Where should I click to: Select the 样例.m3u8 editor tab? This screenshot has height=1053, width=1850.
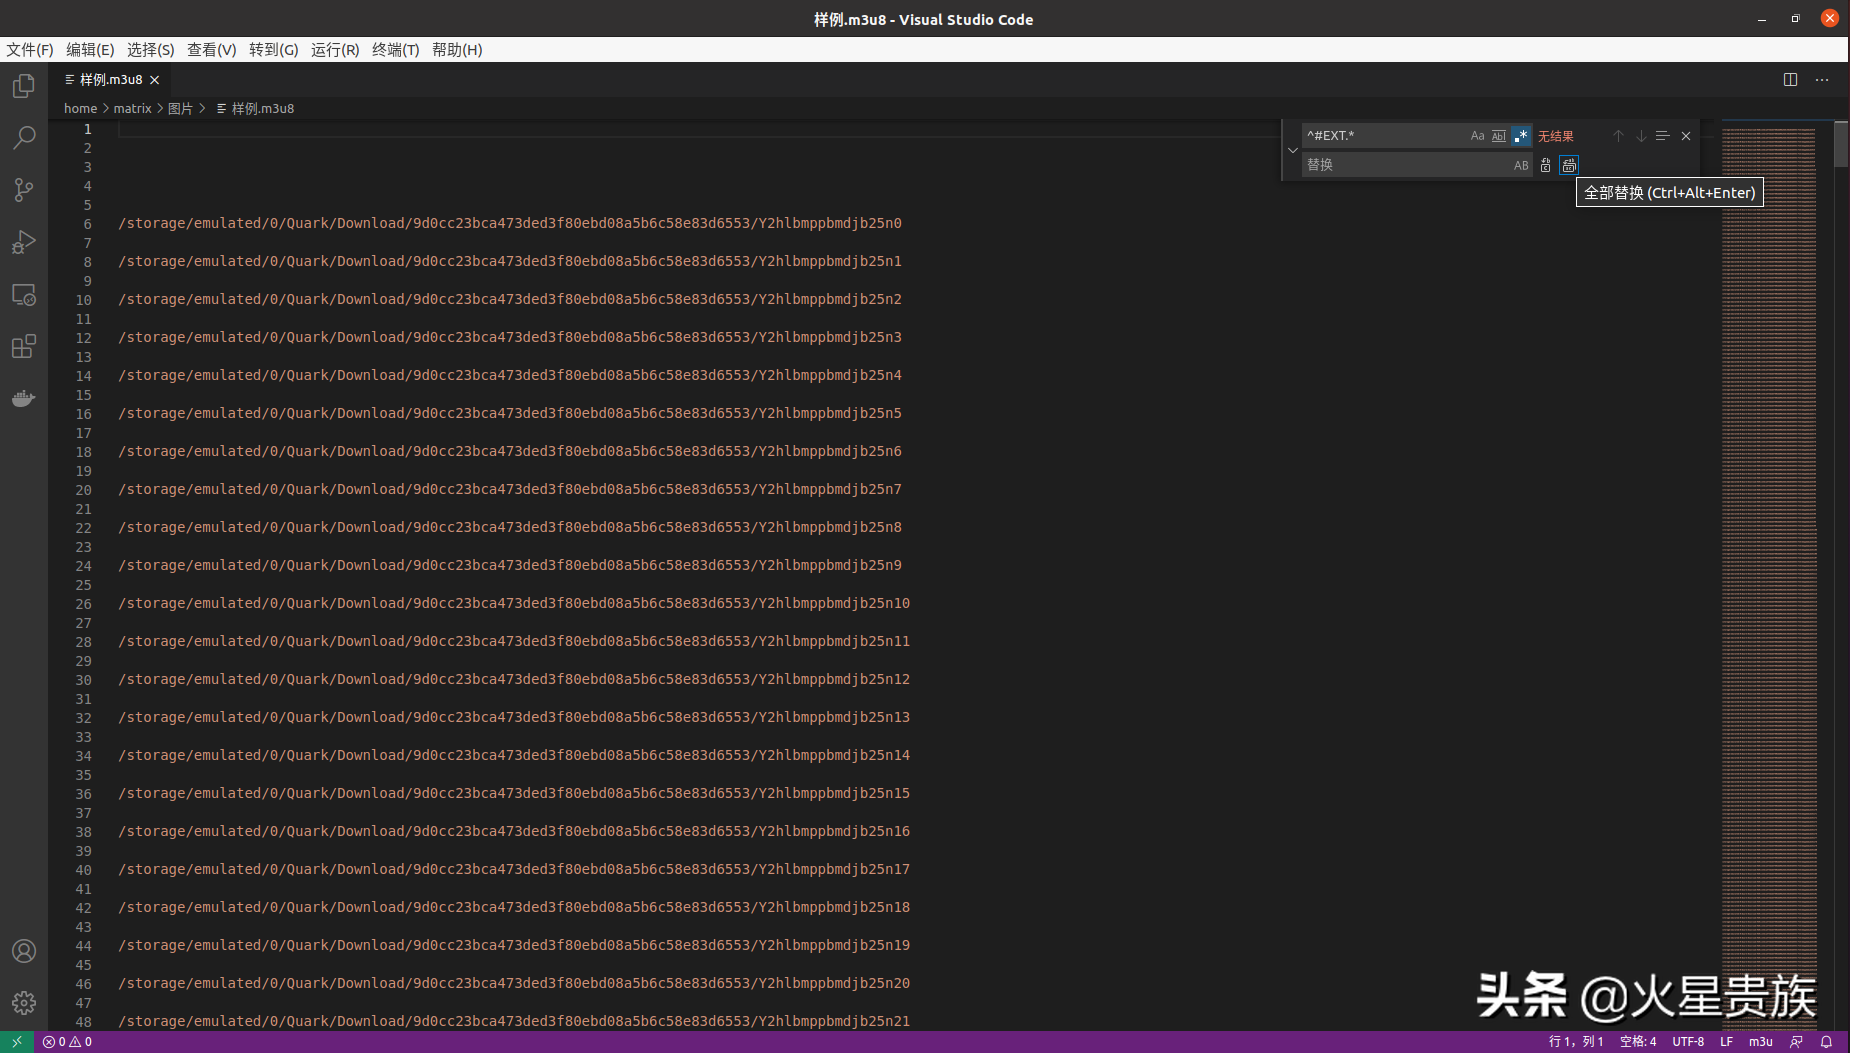coord(111,80)
